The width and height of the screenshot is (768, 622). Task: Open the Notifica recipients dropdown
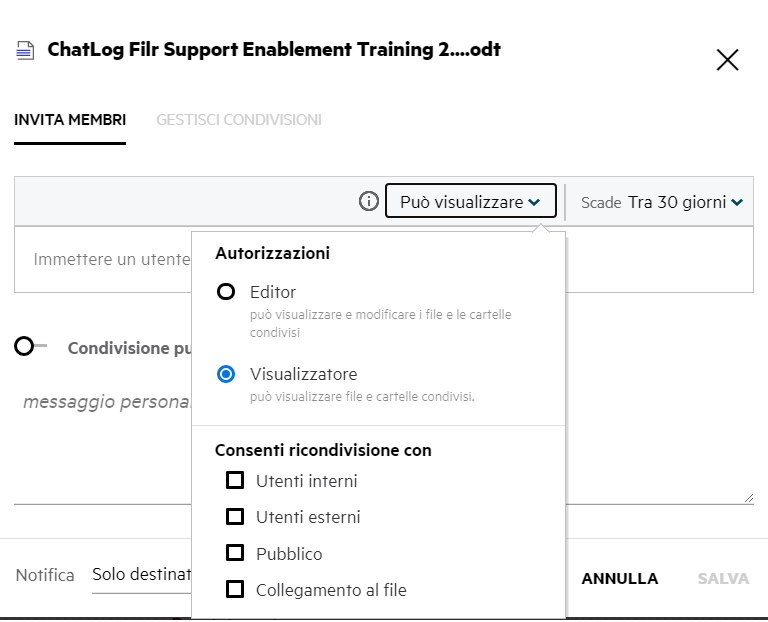pos(140,576)
